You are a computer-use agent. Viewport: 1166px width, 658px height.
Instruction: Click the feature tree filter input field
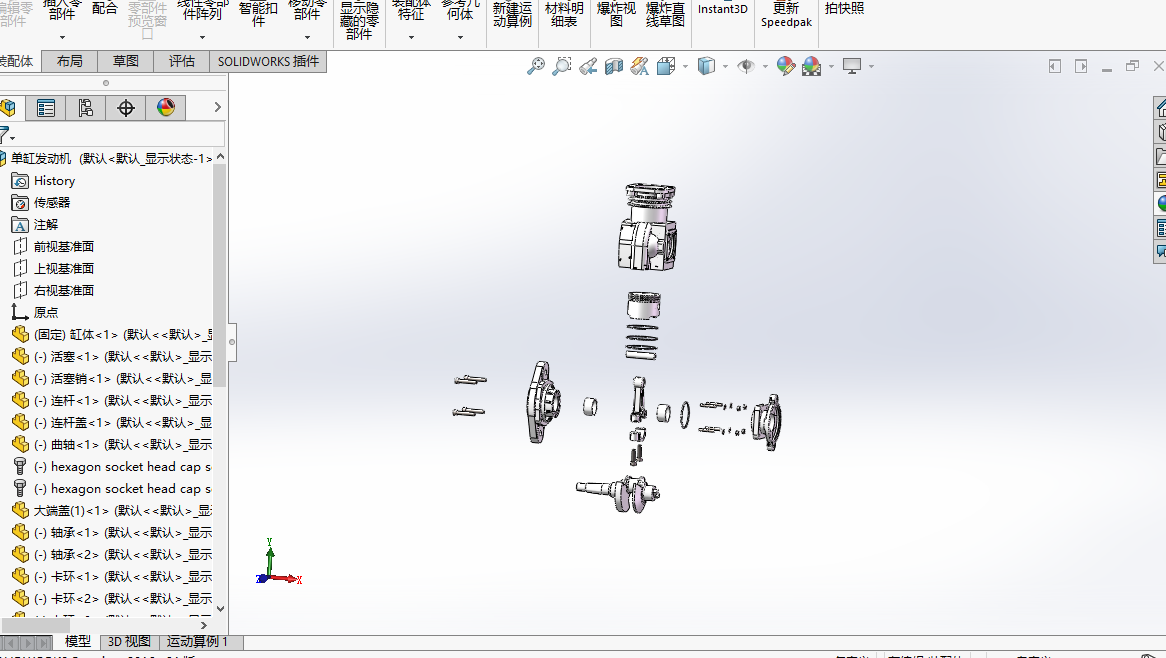point(119,135)
